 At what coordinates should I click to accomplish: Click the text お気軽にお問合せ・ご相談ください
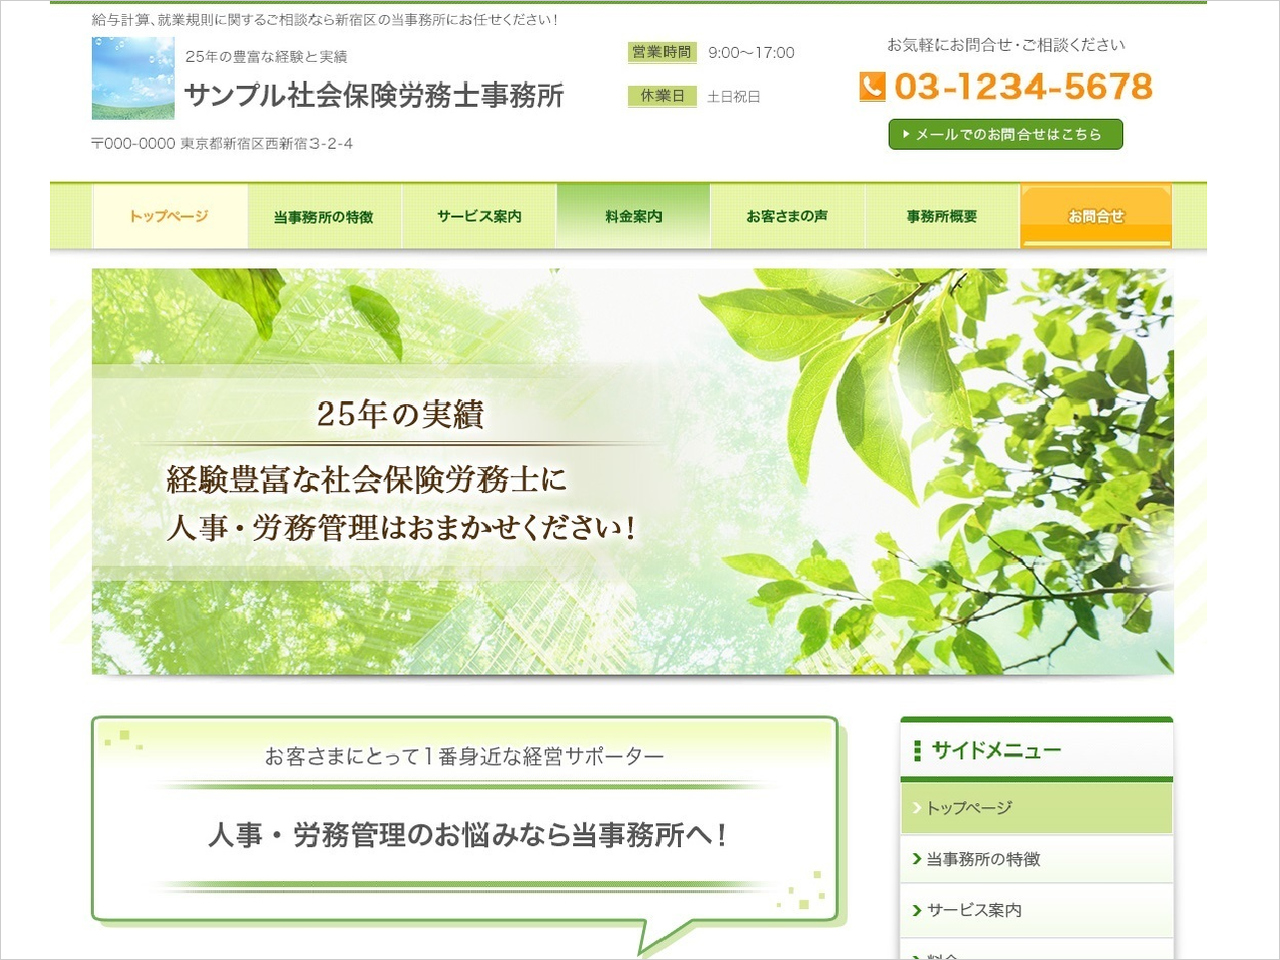pyautogui.click(x=1006, y=45)
